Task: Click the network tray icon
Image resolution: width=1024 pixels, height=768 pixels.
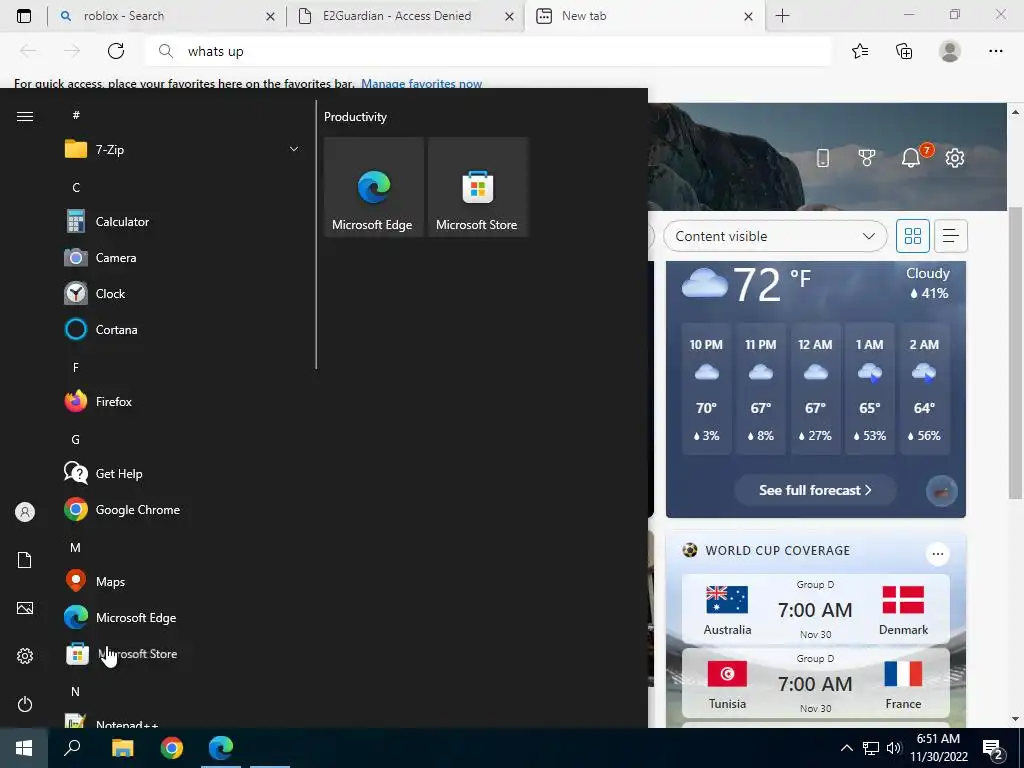Action: click(871, 748)
